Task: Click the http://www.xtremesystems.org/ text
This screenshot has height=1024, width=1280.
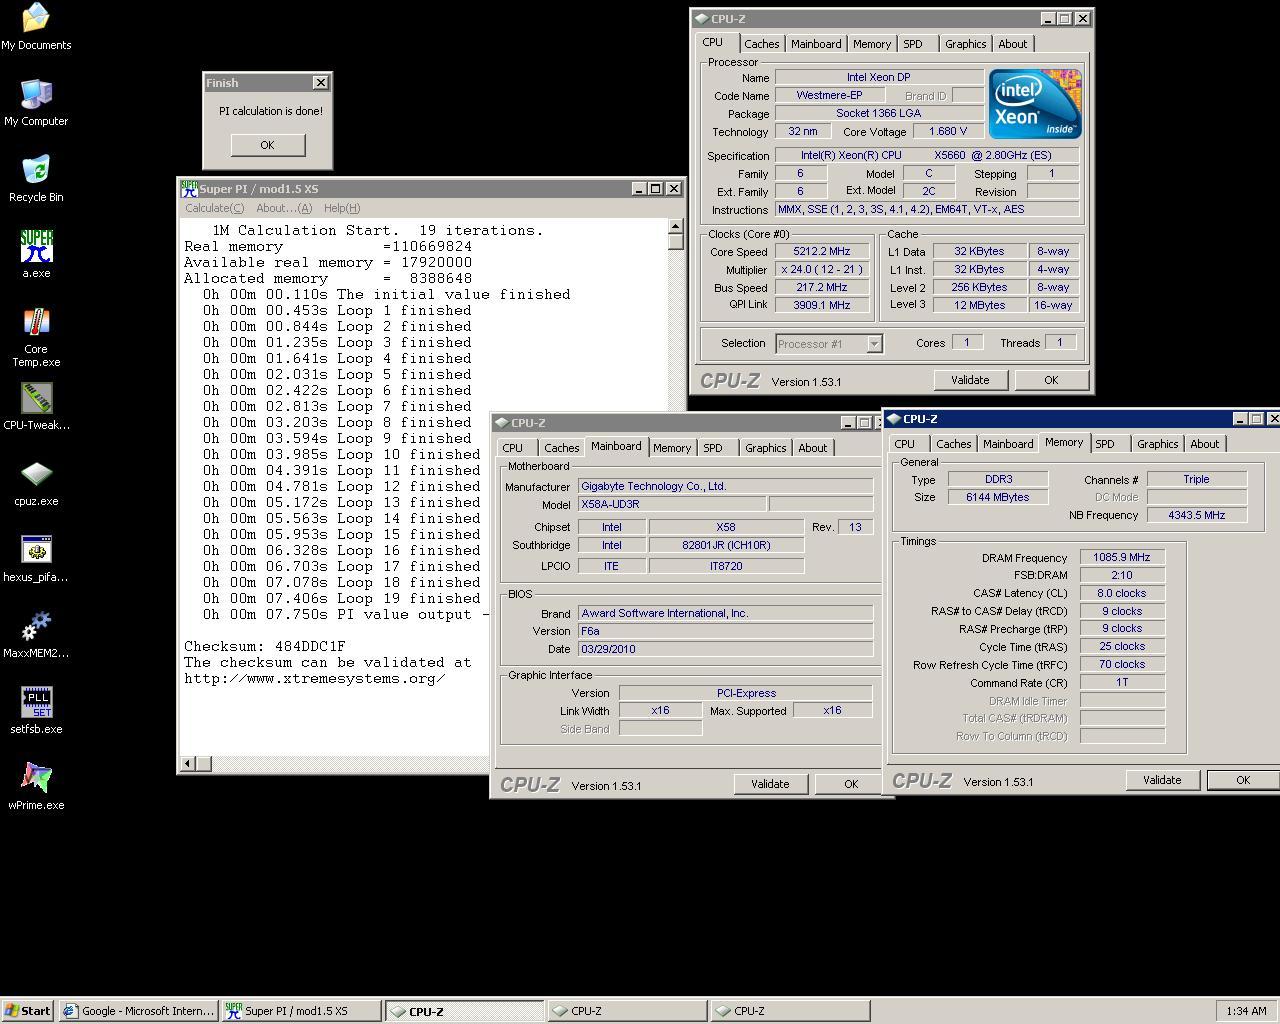Action: point(315,679)
